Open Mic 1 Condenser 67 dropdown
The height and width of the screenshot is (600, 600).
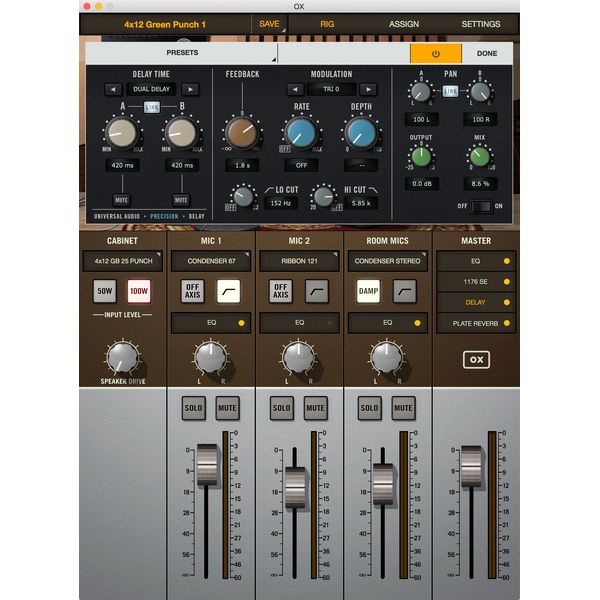pyautogui.click(x=211, y=261)
